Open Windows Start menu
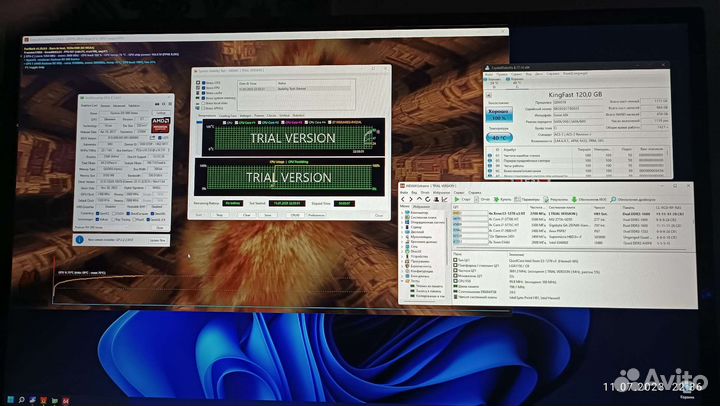 (x=11, y=400)
